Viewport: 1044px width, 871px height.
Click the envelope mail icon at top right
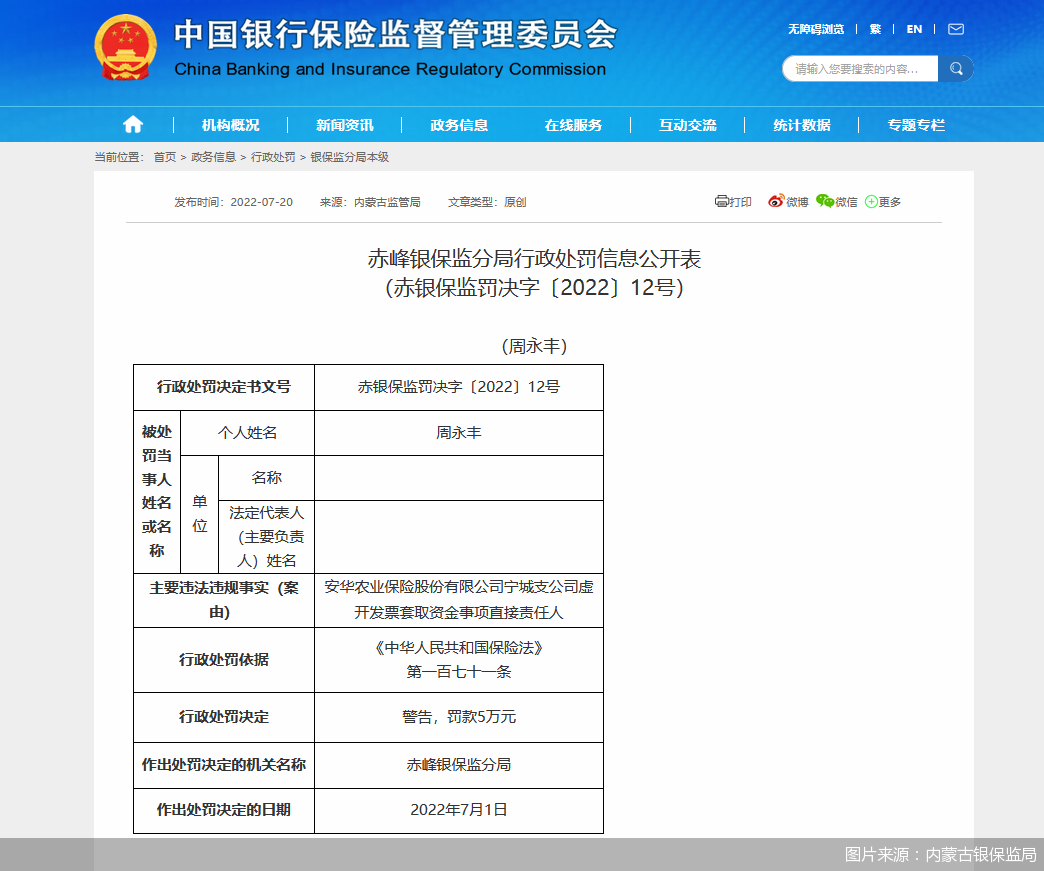coord(955,29)
